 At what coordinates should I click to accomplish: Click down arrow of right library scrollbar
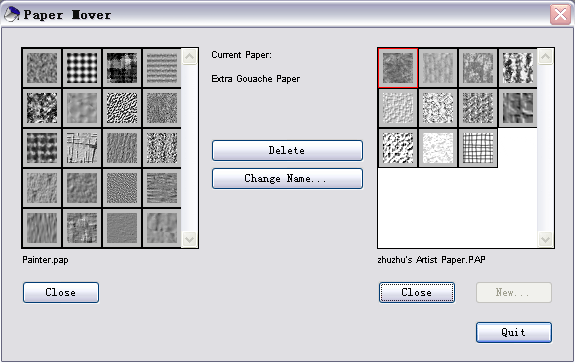pyautogui.click(x=545, y=239)
